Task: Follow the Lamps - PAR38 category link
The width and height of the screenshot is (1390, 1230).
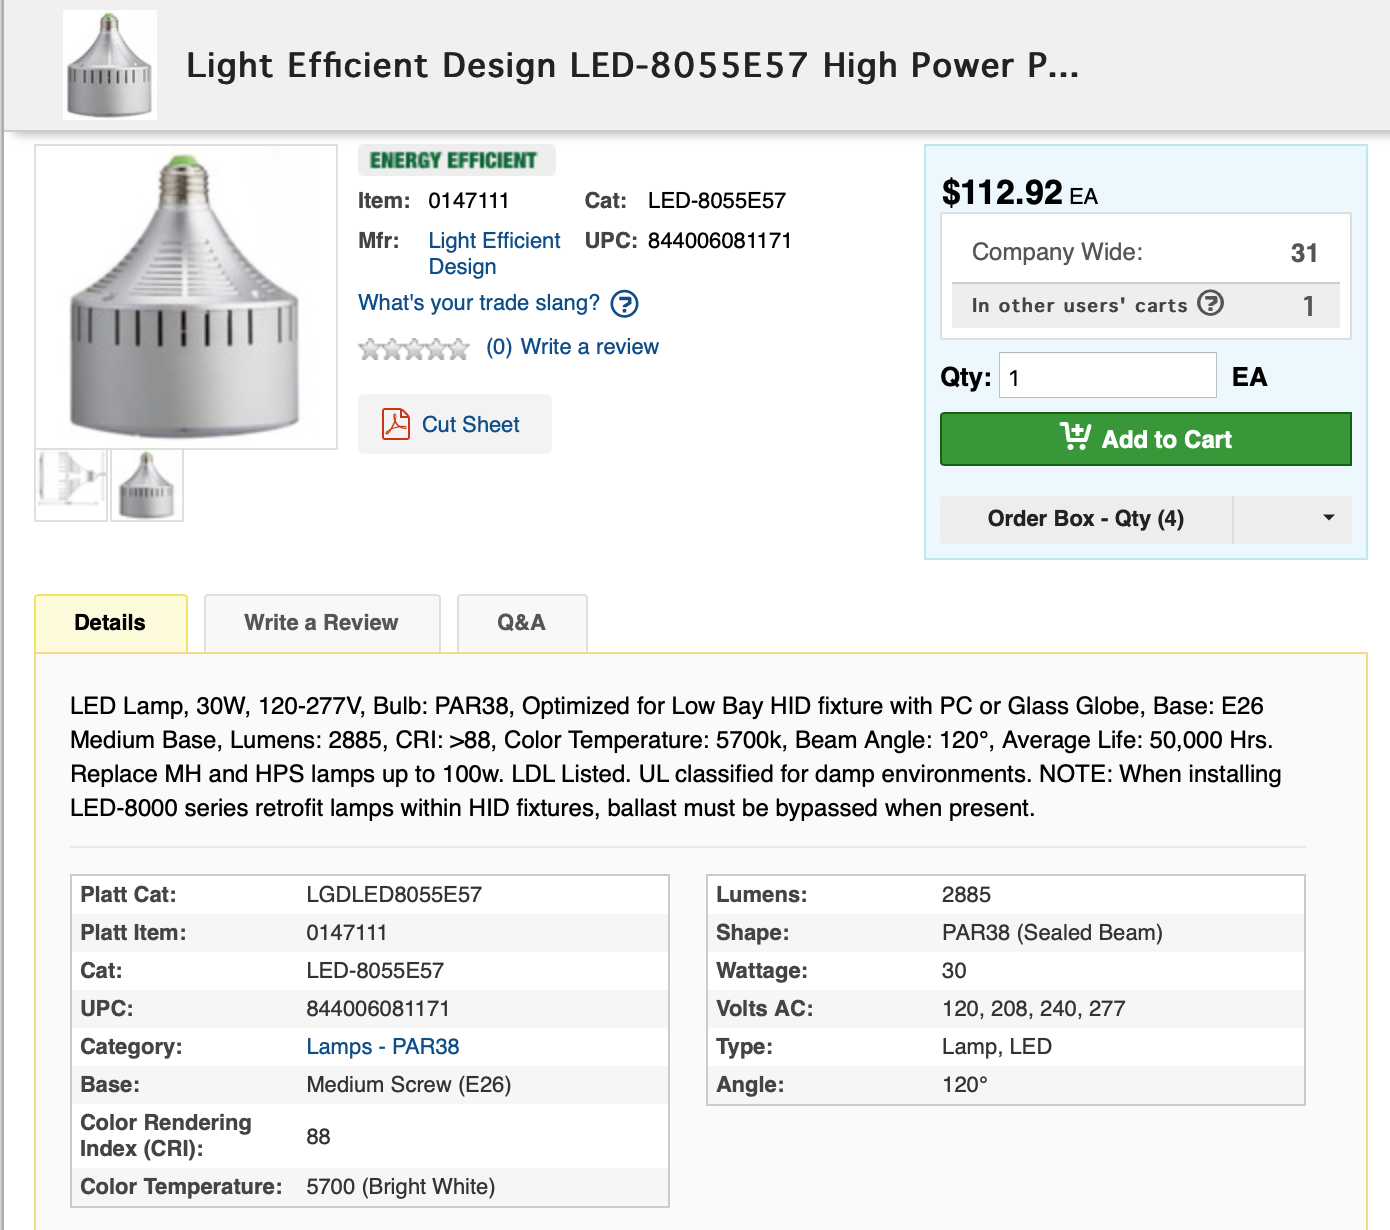Action: [x=383, y=1046]
